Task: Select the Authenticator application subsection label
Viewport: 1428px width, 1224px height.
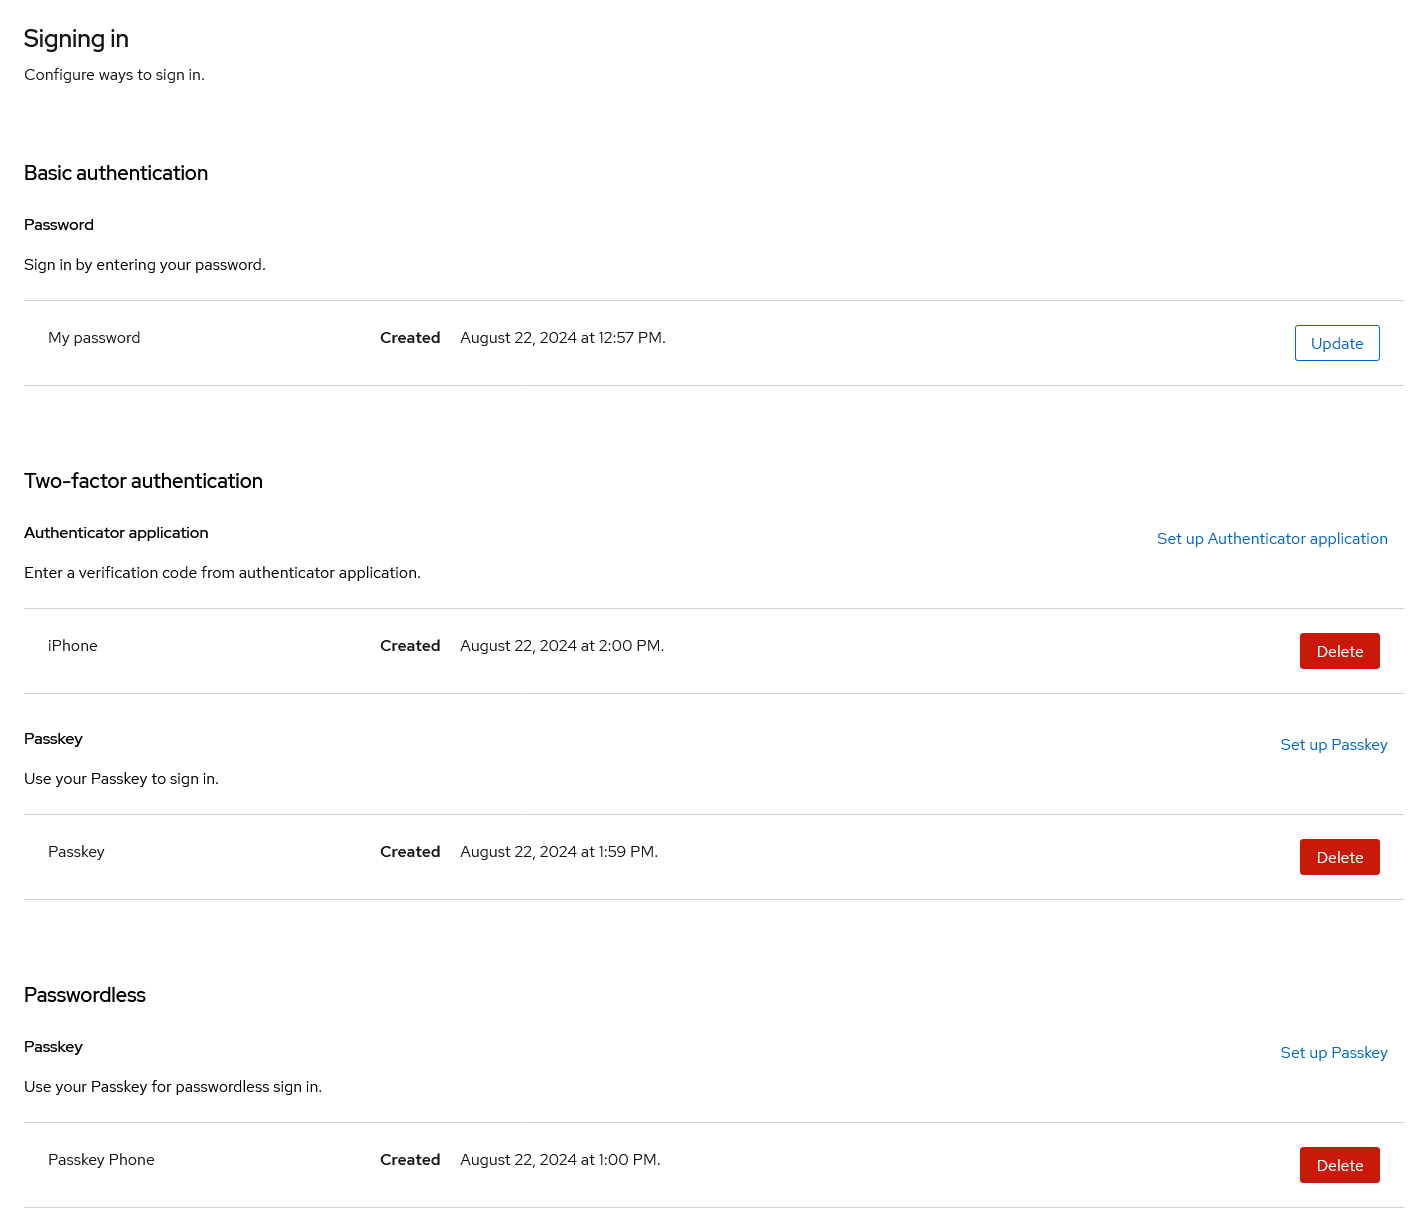Action: click(x=116, y=532)
